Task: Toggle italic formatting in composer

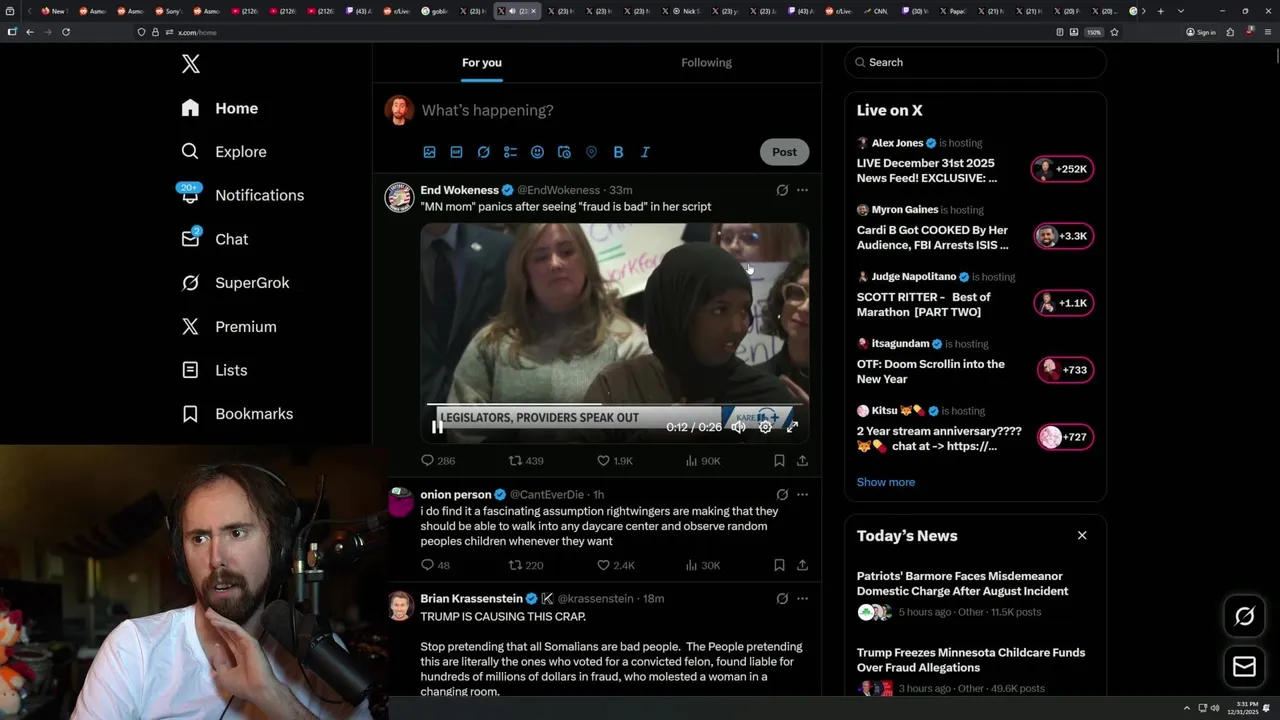Action: point(645,152)
